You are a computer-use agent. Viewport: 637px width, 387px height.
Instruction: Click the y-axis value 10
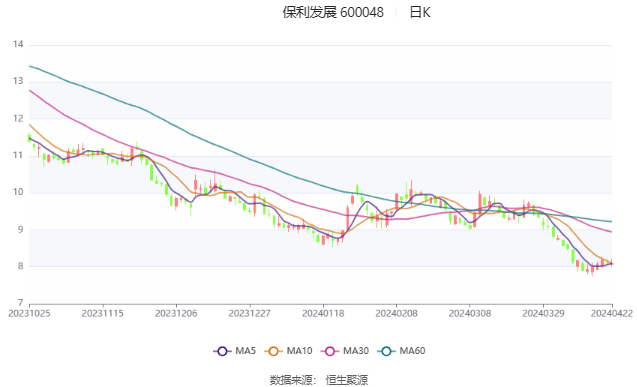point(18,192)
